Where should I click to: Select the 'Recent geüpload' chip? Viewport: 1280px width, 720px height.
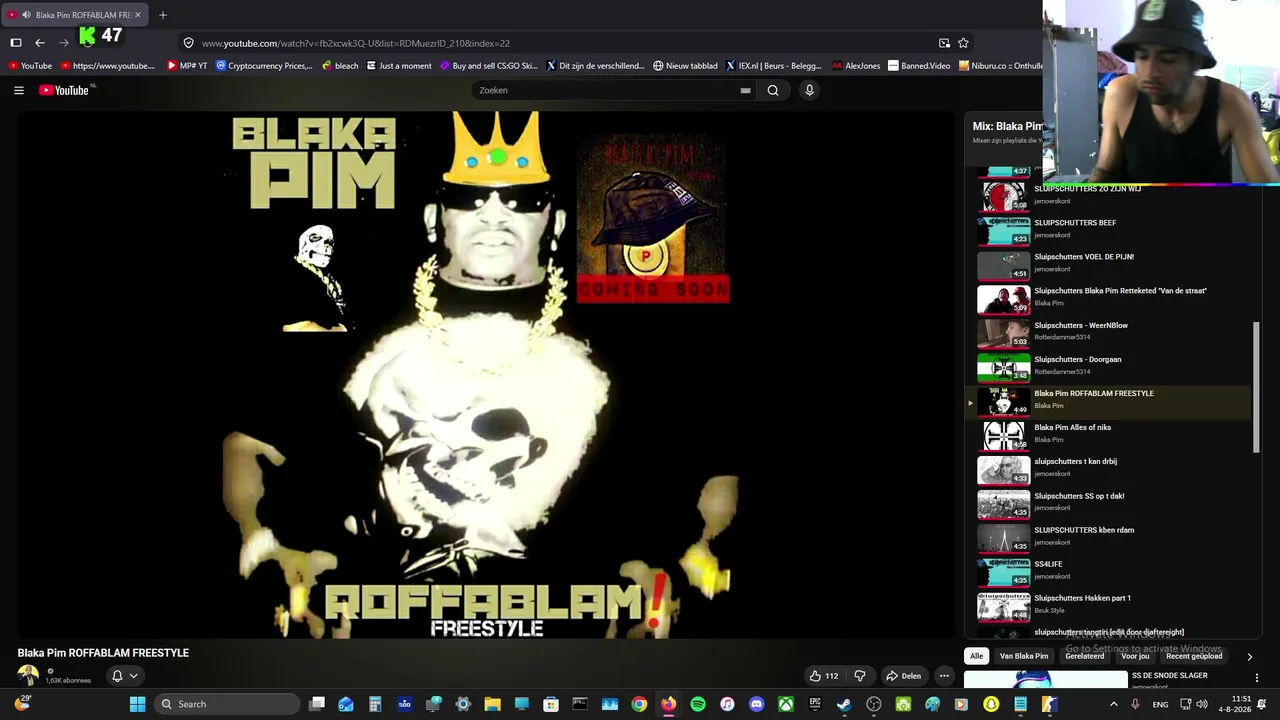point(1194,656)
